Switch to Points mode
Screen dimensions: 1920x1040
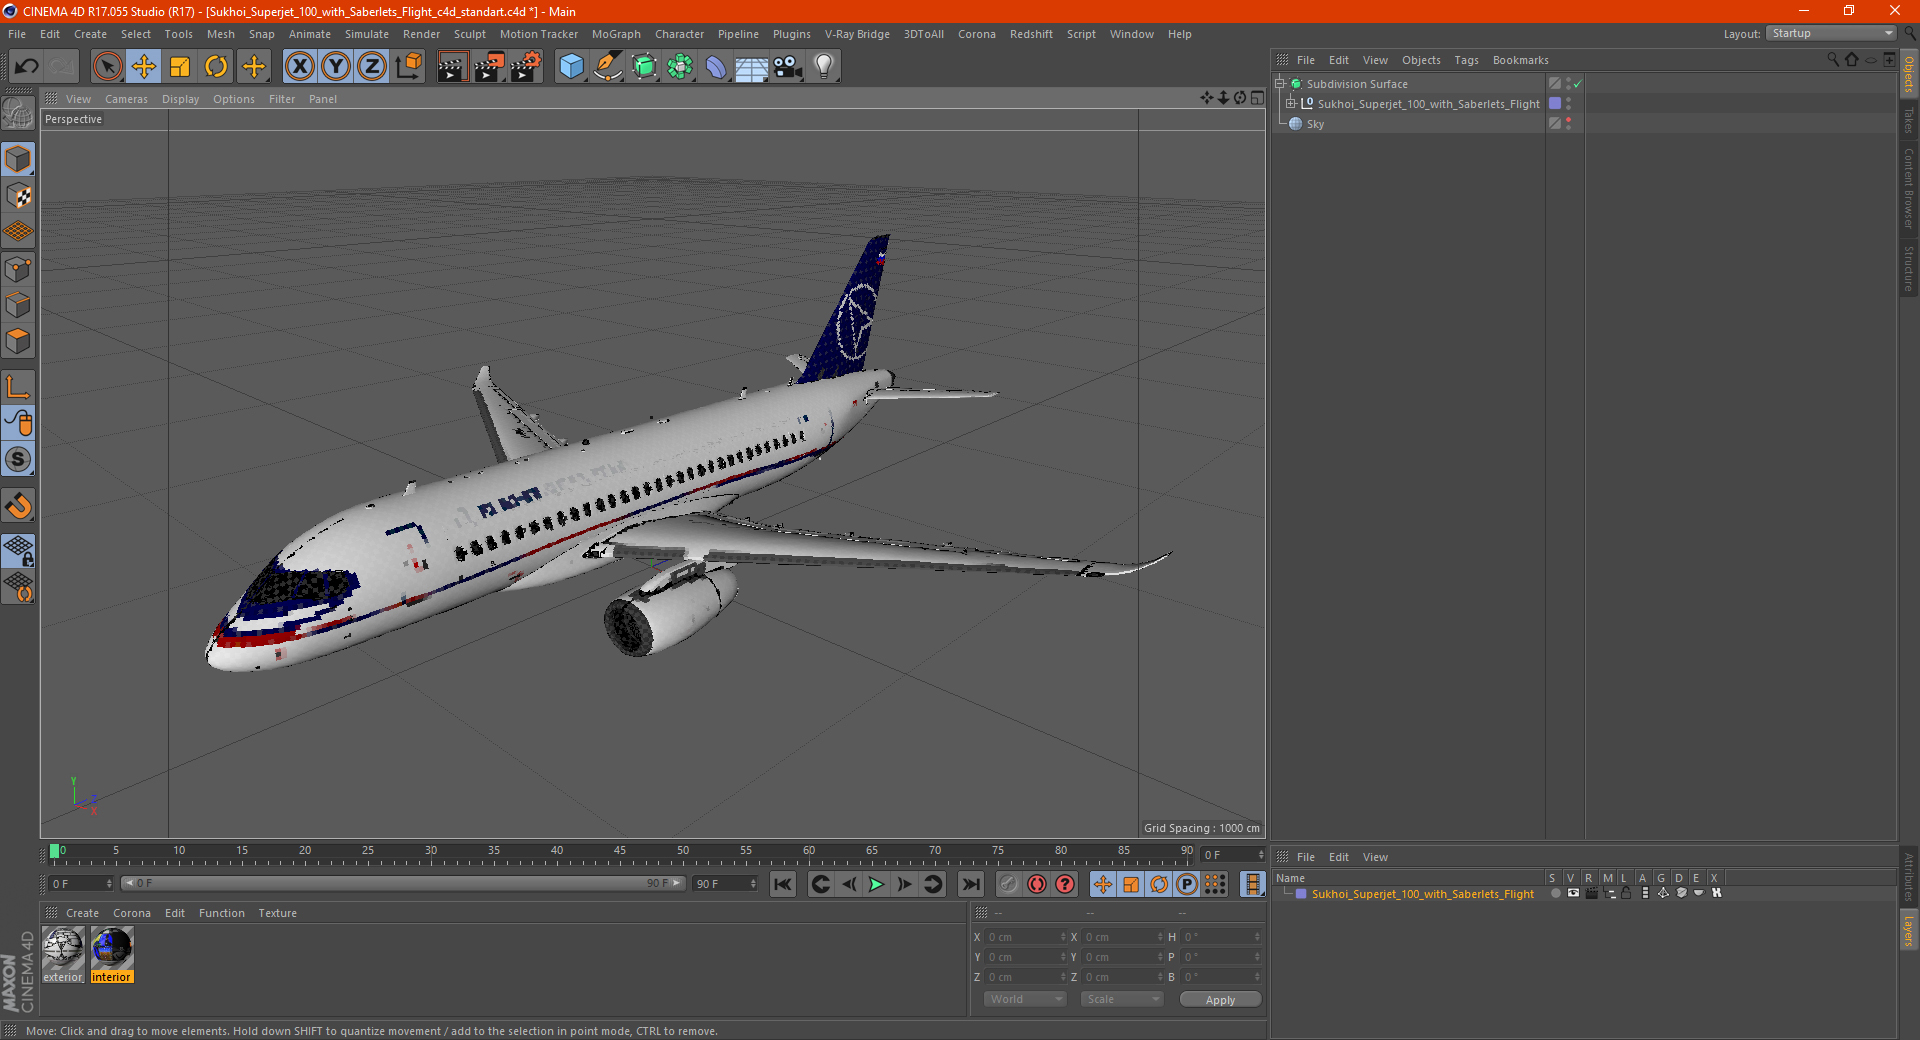(18, 269)
